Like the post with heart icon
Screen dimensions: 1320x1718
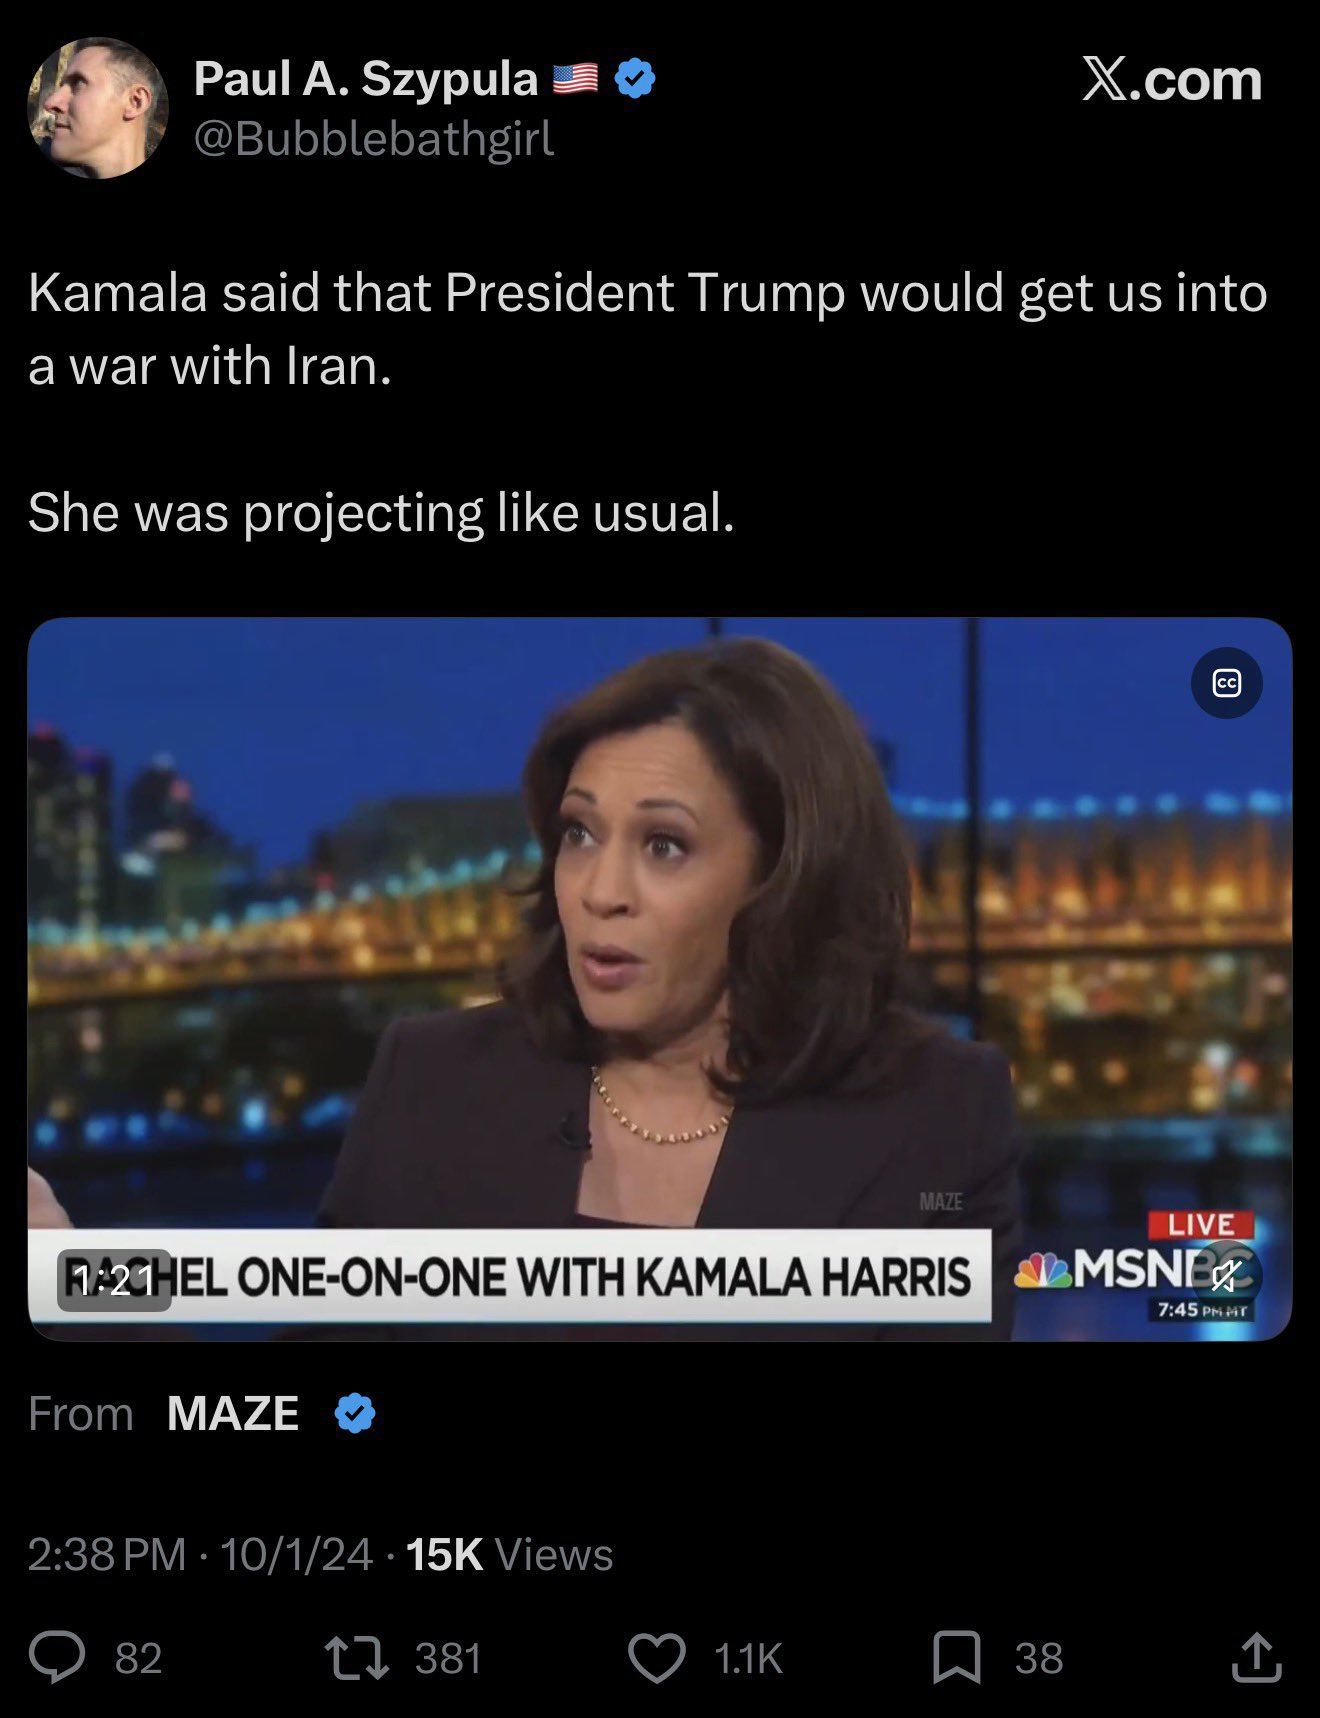click(656, 1658)
